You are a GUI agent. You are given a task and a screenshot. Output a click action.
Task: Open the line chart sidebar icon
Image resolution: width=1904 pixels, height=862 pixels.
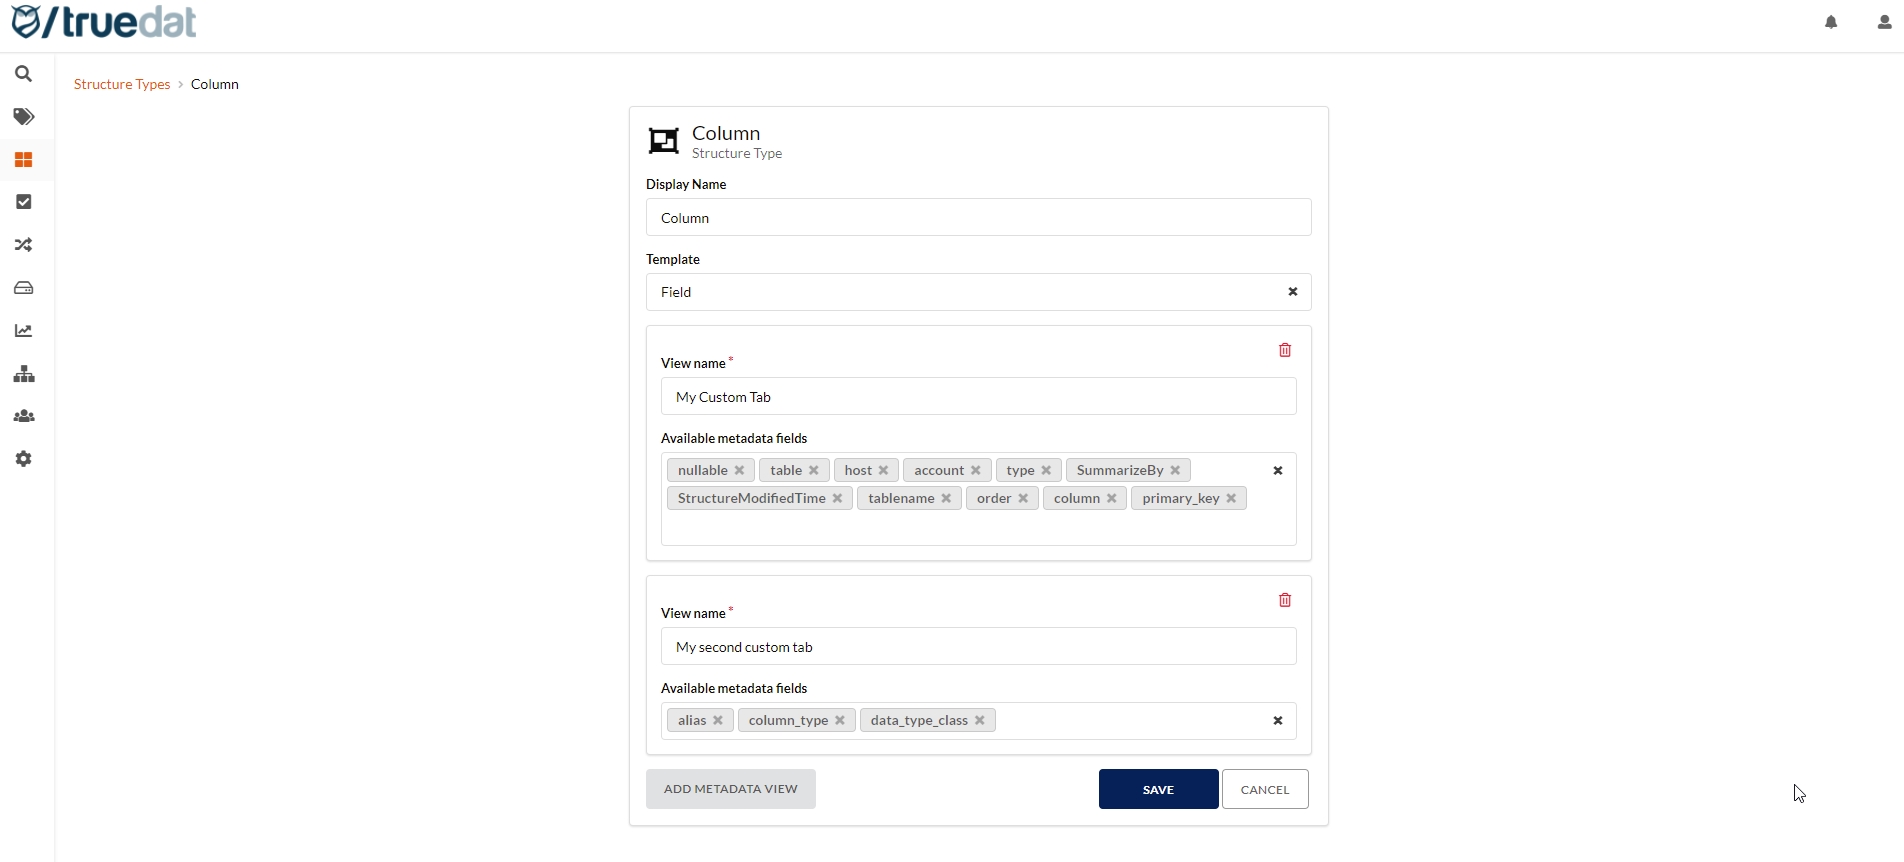coord(24,331)
